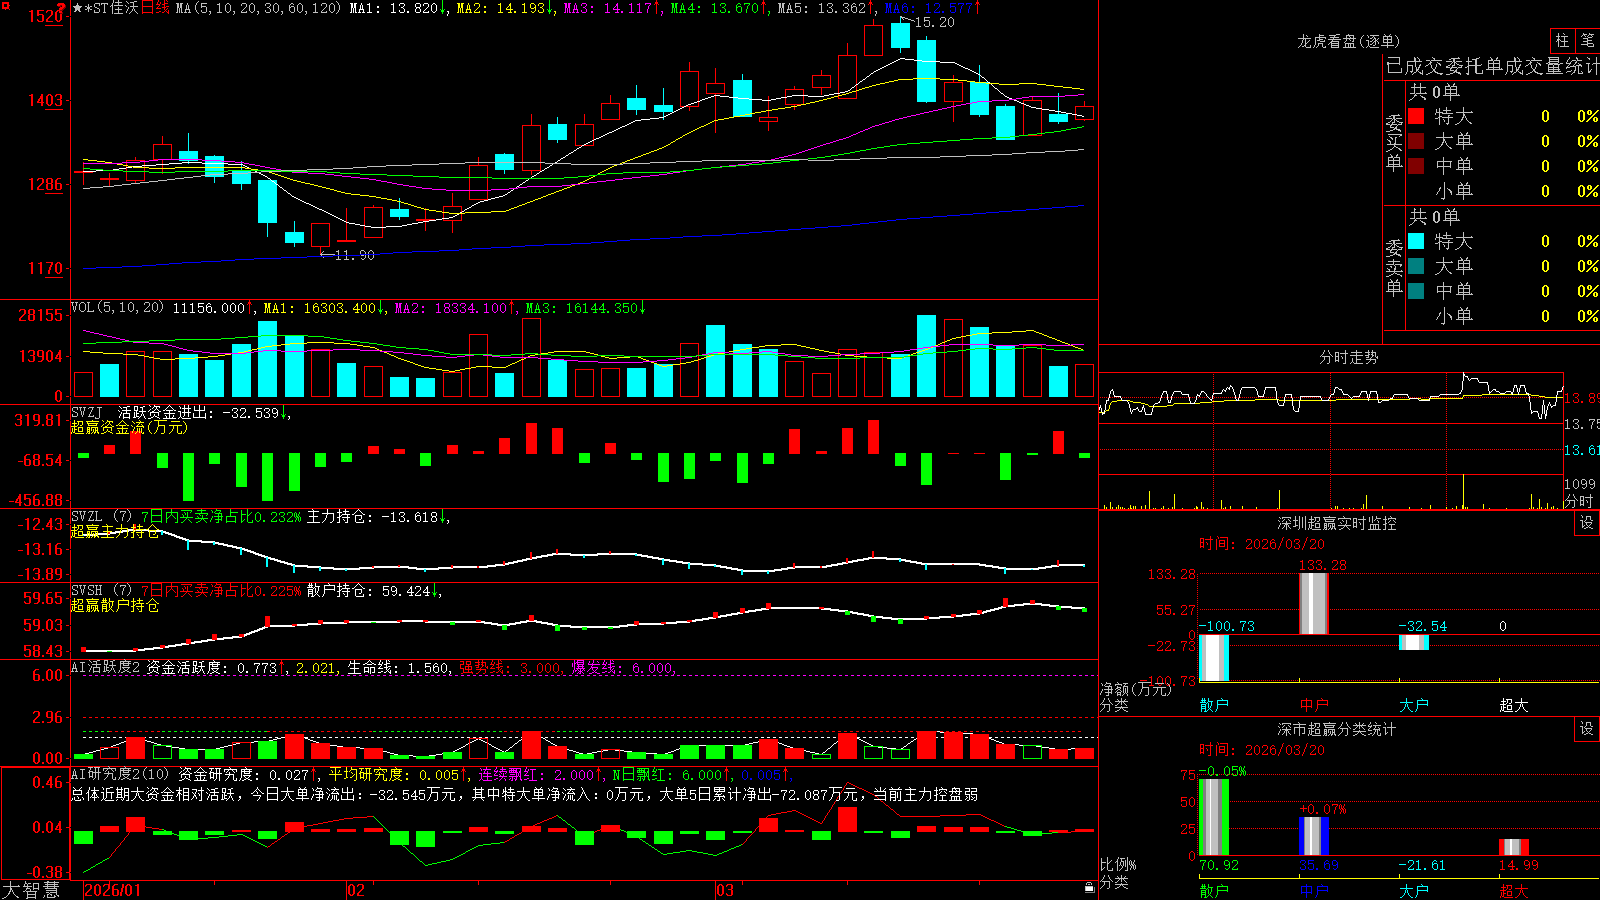The image size is (1600, 900).
Task: Click the red question mark icon beside 1520
Action: click(62, 8)
